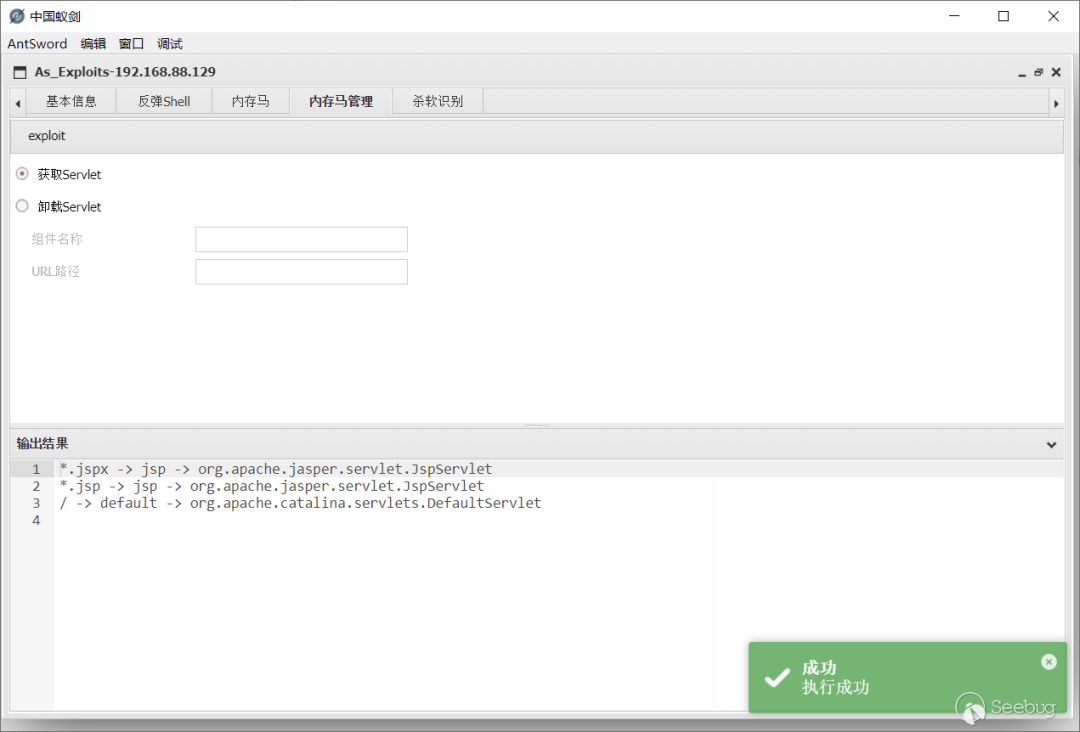The height and width of the screenshot is (732, 1080).
Task: Select 获取Servlet radio option
Action: coord(22,174)
